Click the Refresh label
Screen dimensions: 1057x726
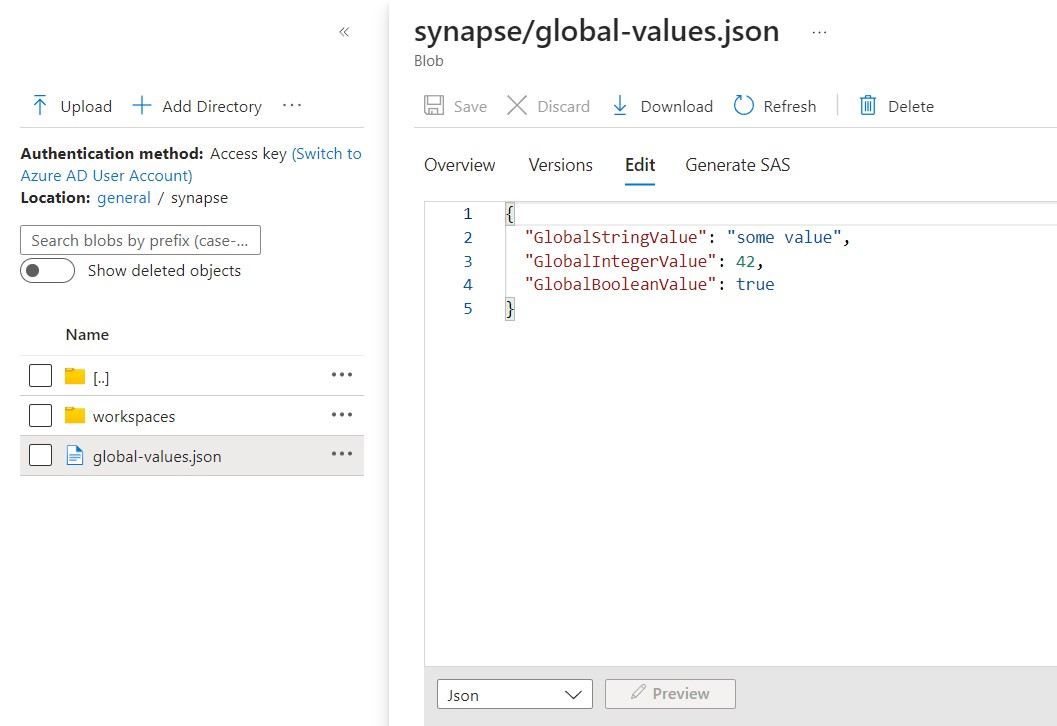coord(789,107)
